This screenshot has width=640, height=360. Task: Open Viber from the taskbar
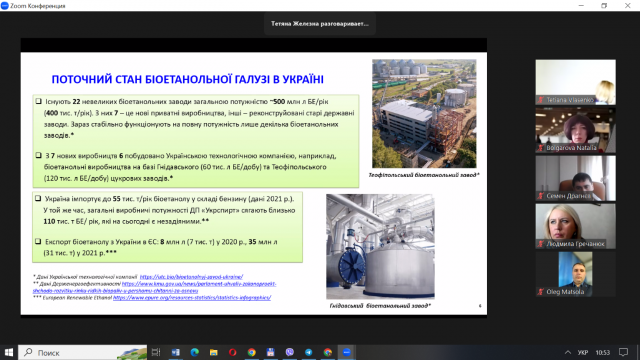pyautogui.click(x=290, y=352)
